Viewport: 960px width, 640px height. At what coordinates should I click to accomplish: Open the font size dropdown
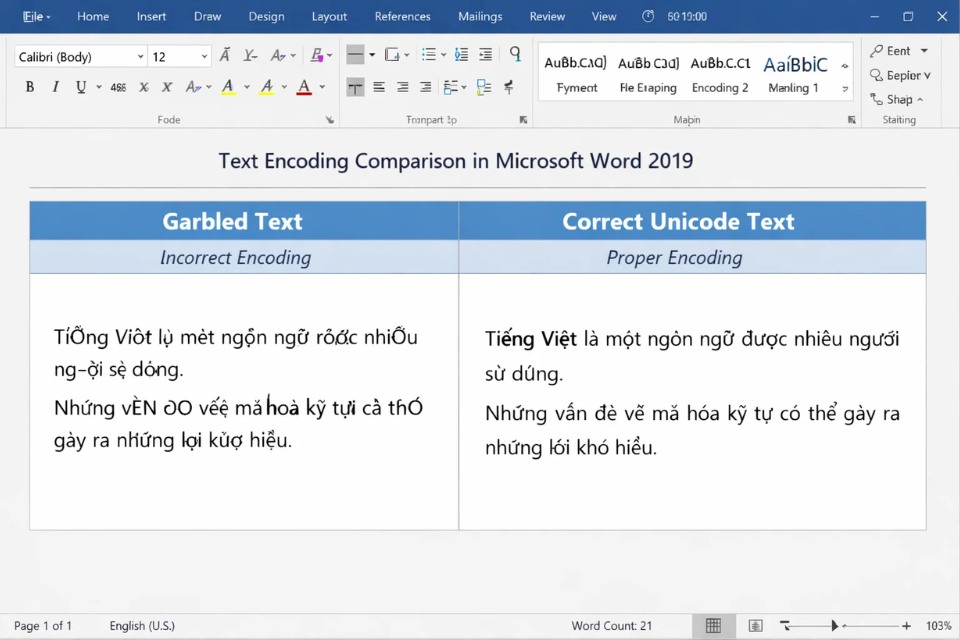click(205, 56)
